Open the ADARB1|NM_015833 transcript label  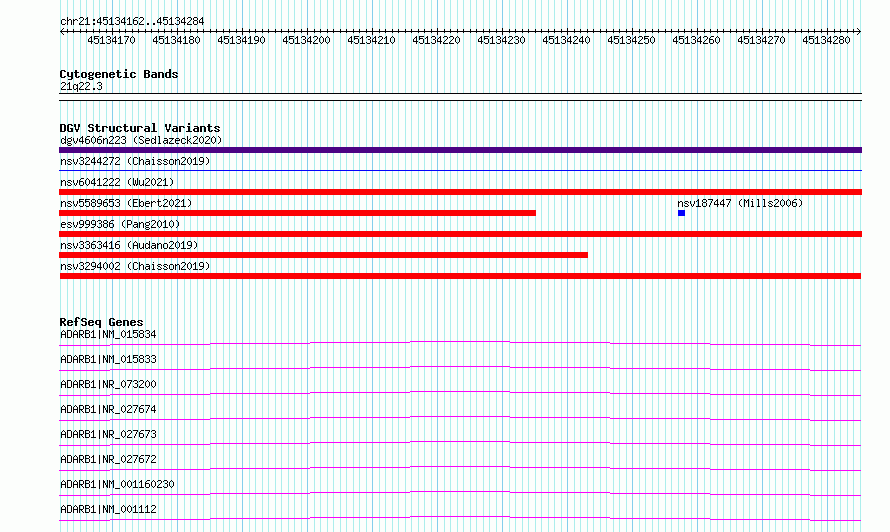(108, 359)
